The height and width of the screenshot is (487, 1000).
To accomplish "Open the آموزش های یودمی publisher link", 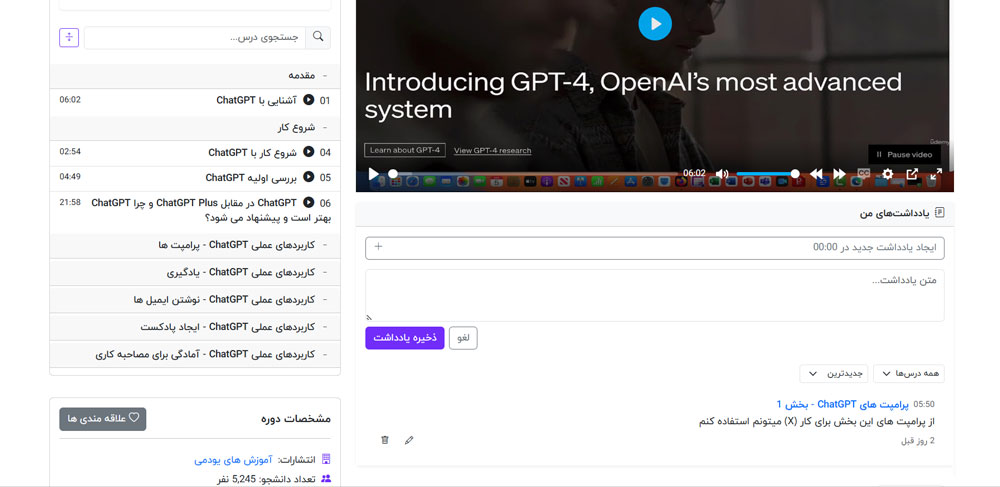I will point(233,460).
